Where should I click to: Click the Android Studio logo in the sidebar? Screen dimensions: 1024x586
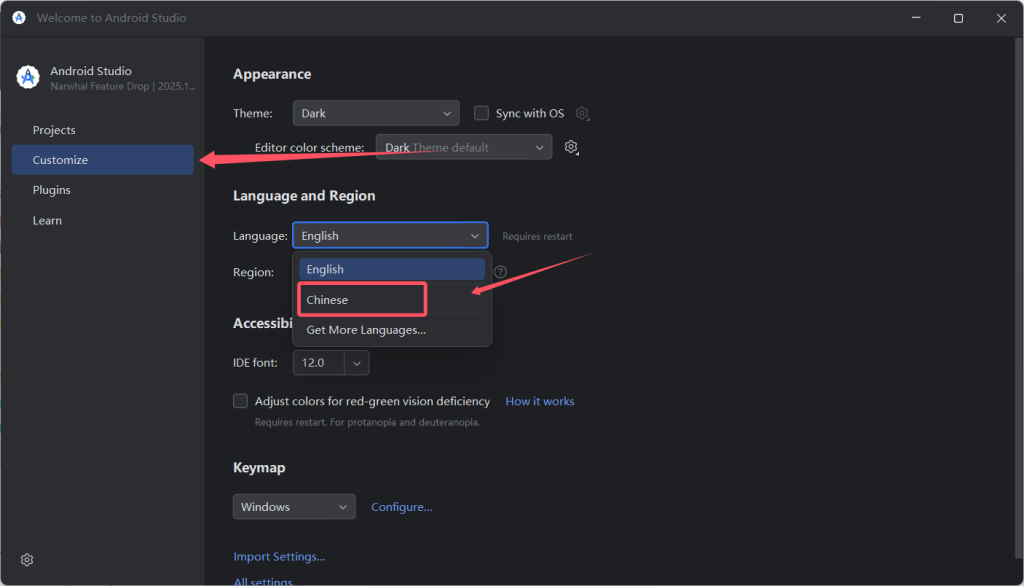(x=27, y=77)
